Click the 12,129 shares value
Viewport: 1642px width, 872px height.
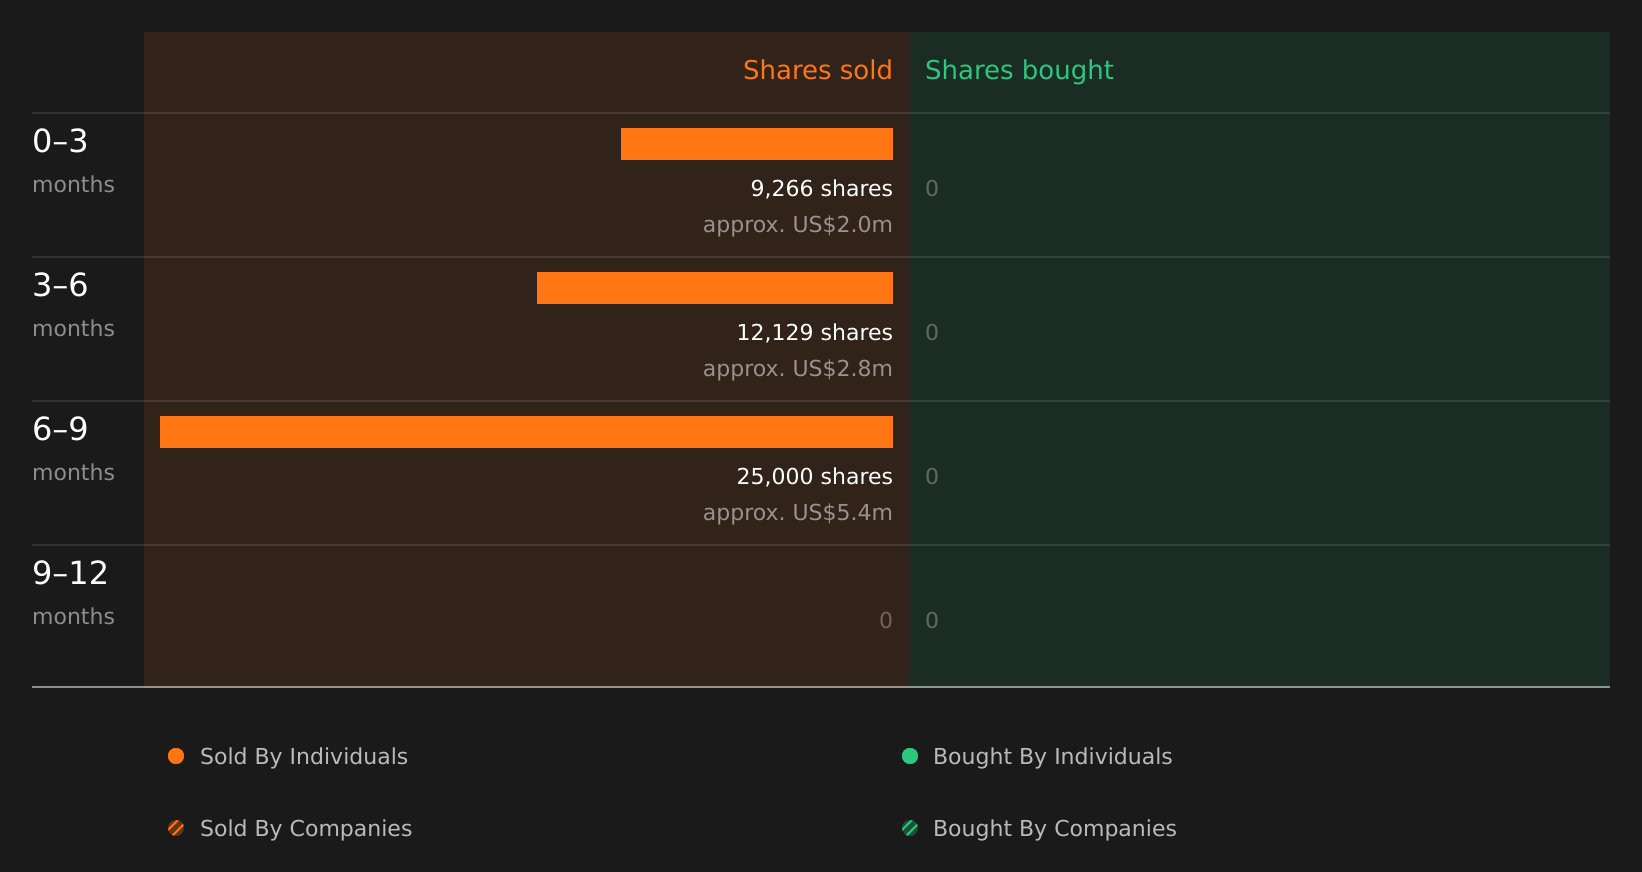[x=815, y=332]
